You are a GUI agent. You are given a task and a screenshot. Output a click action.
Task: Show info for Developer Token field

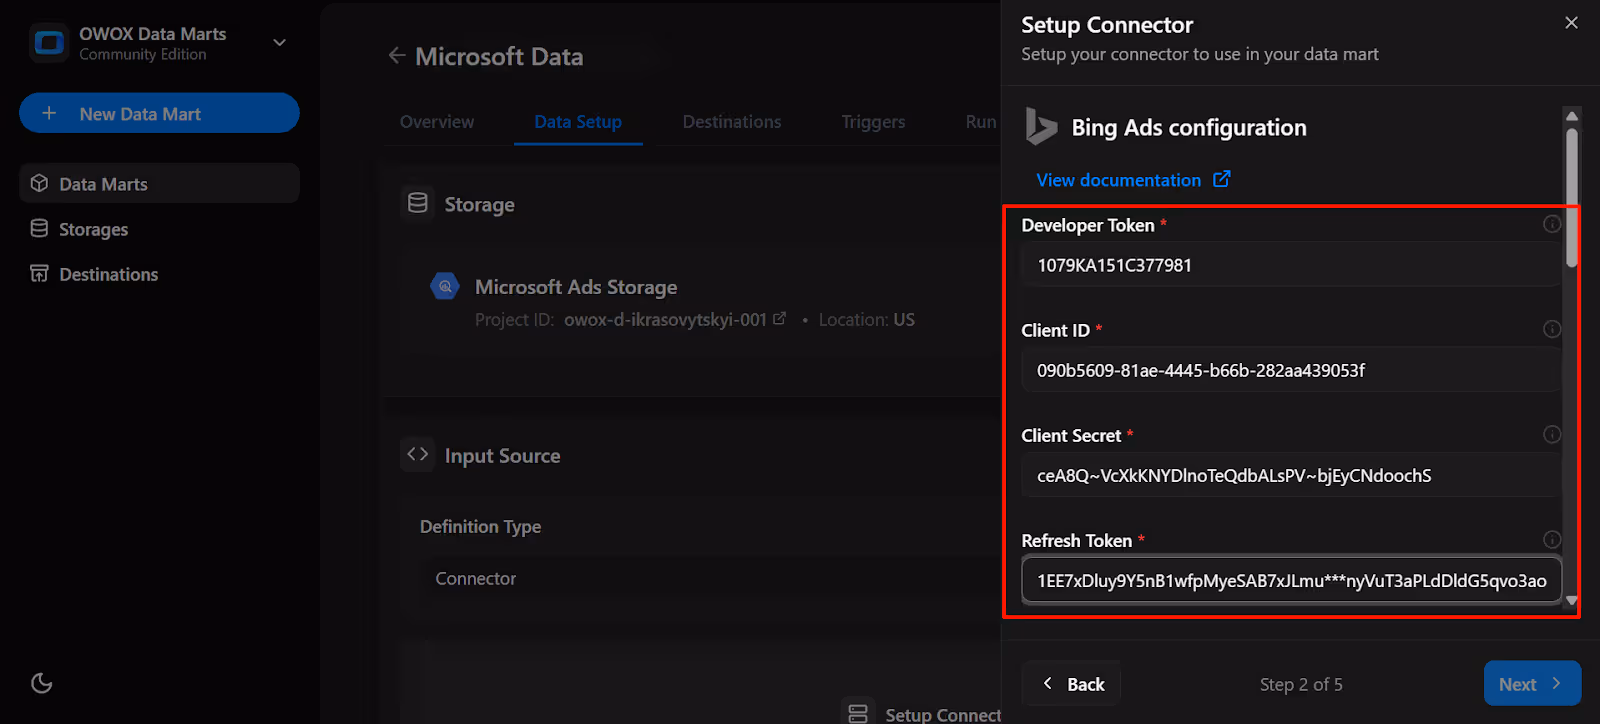(1552, 224)
